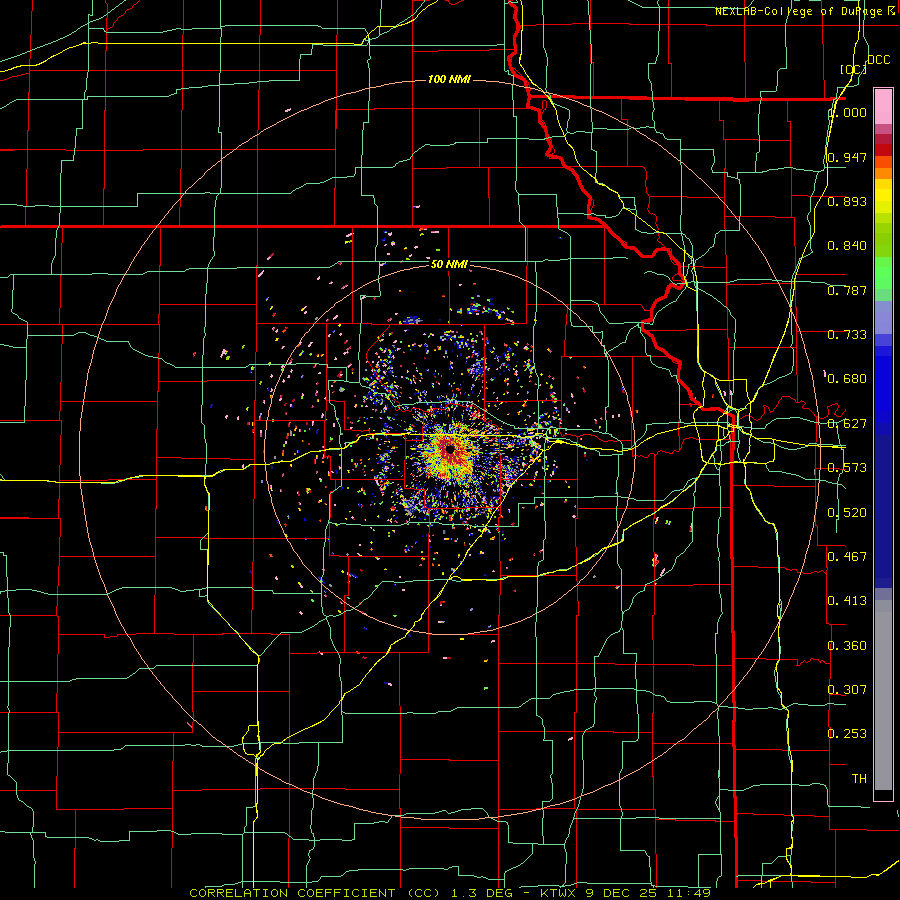Click the dark radar site center spot

451,449
